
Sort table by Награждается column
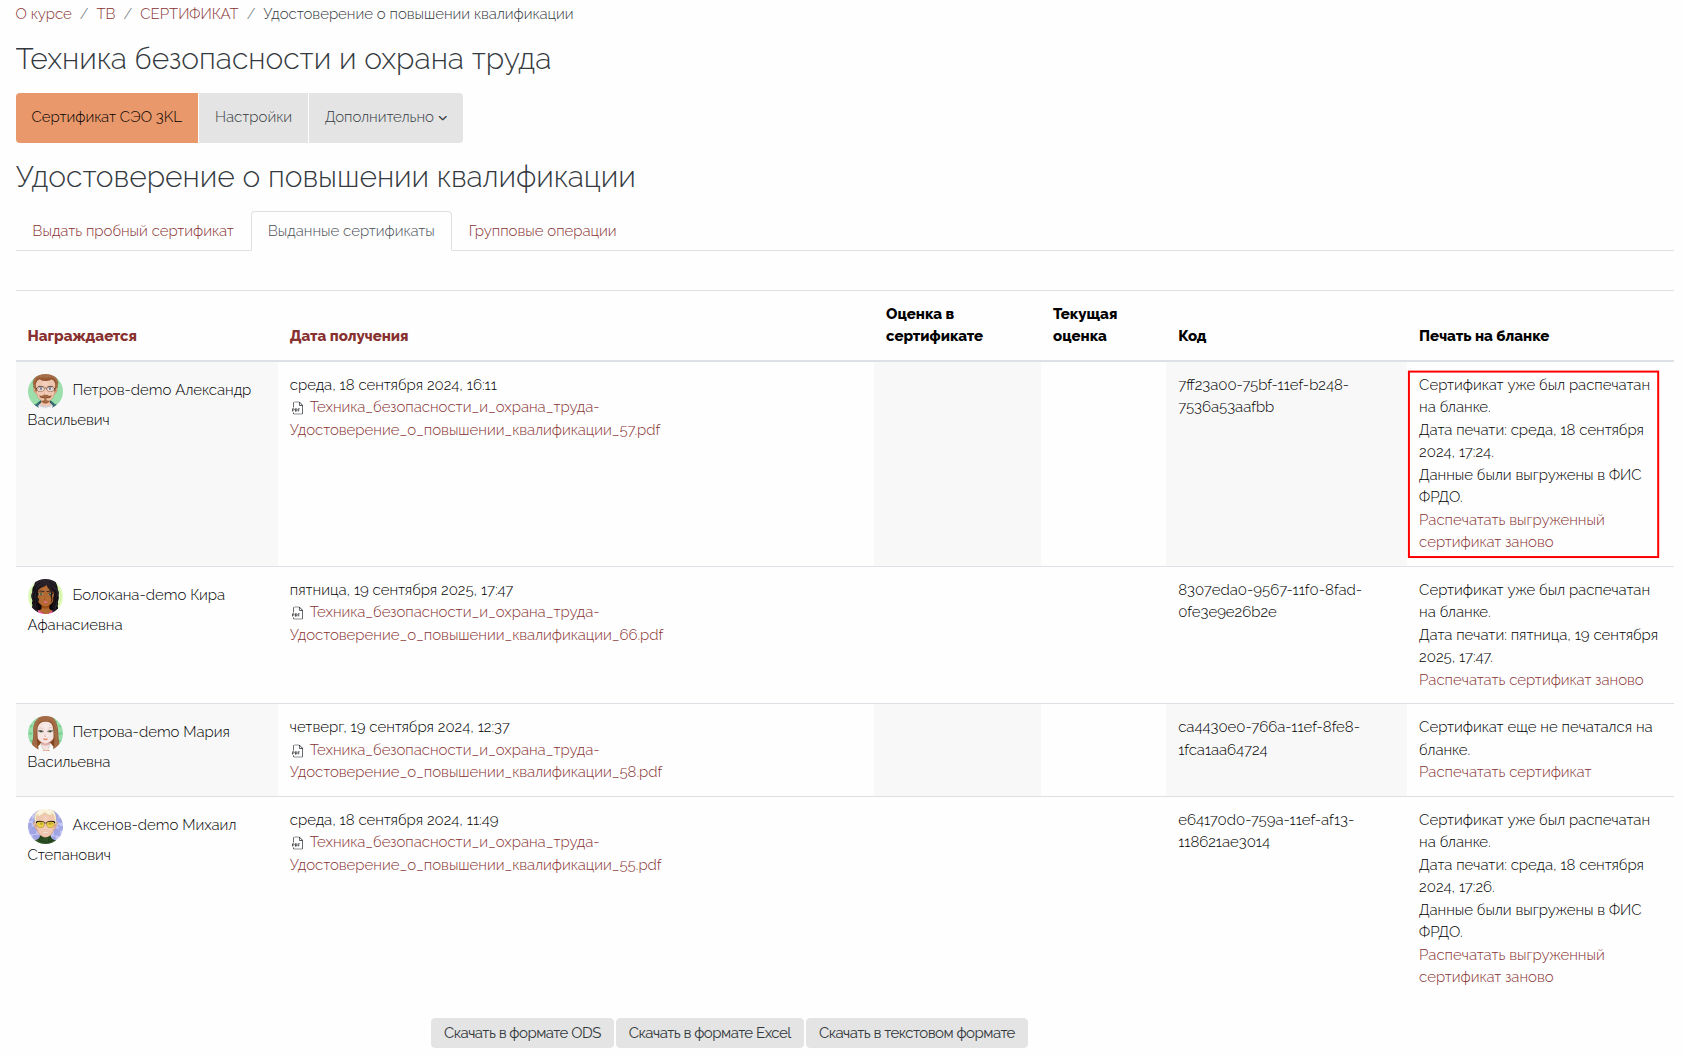click(82, 336)
